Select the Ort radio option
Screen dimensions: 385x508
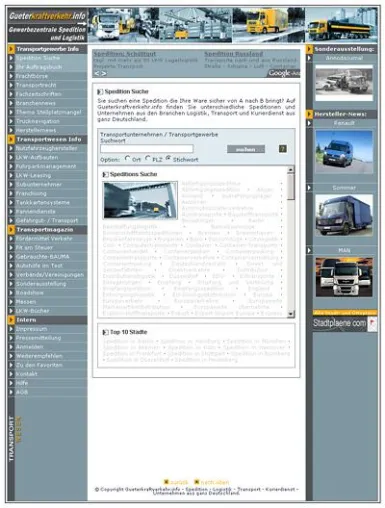[x=127, y=158]
